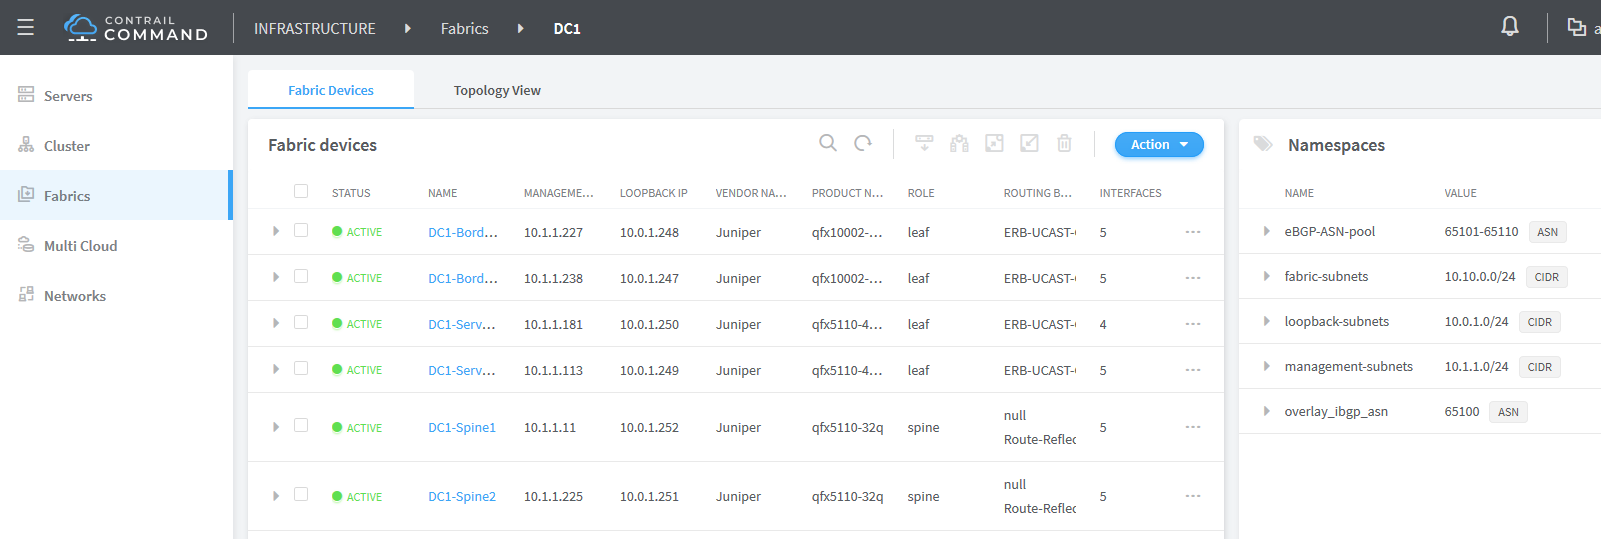The image size is (1601, 539).
Task: Go to Networks in the sidebar
Action: click(75, 296)
